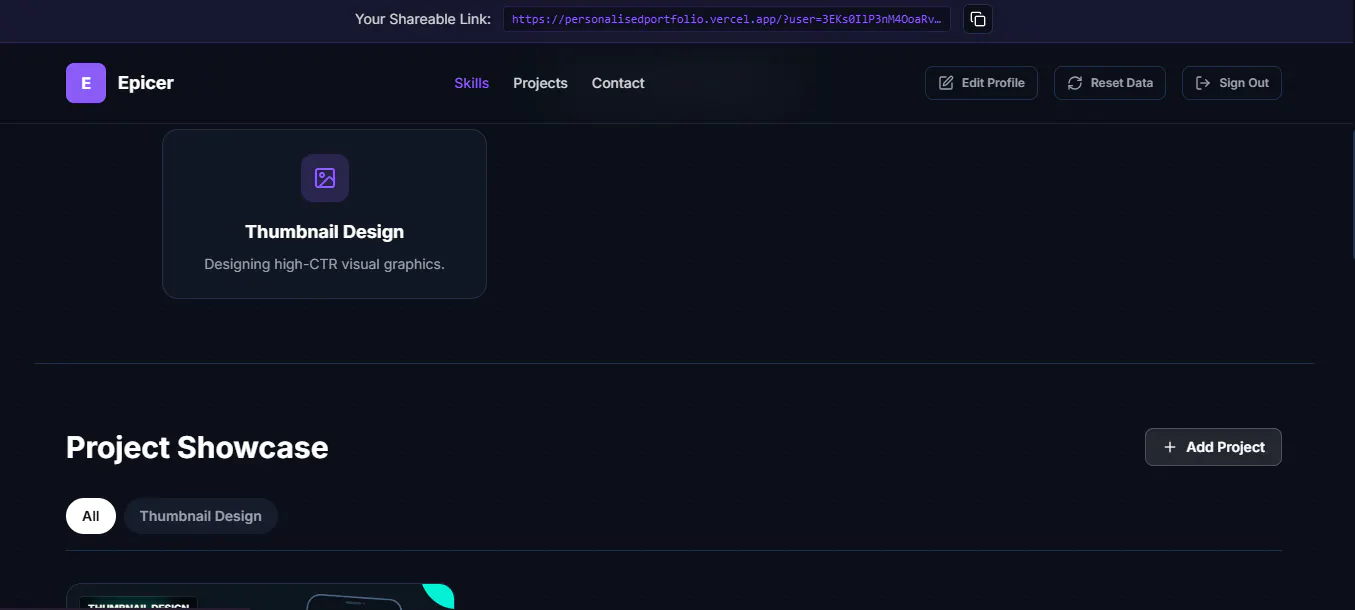1355x610 pixels.
Task: Click the Thumbnail Design card title
Action: [325, 232]
